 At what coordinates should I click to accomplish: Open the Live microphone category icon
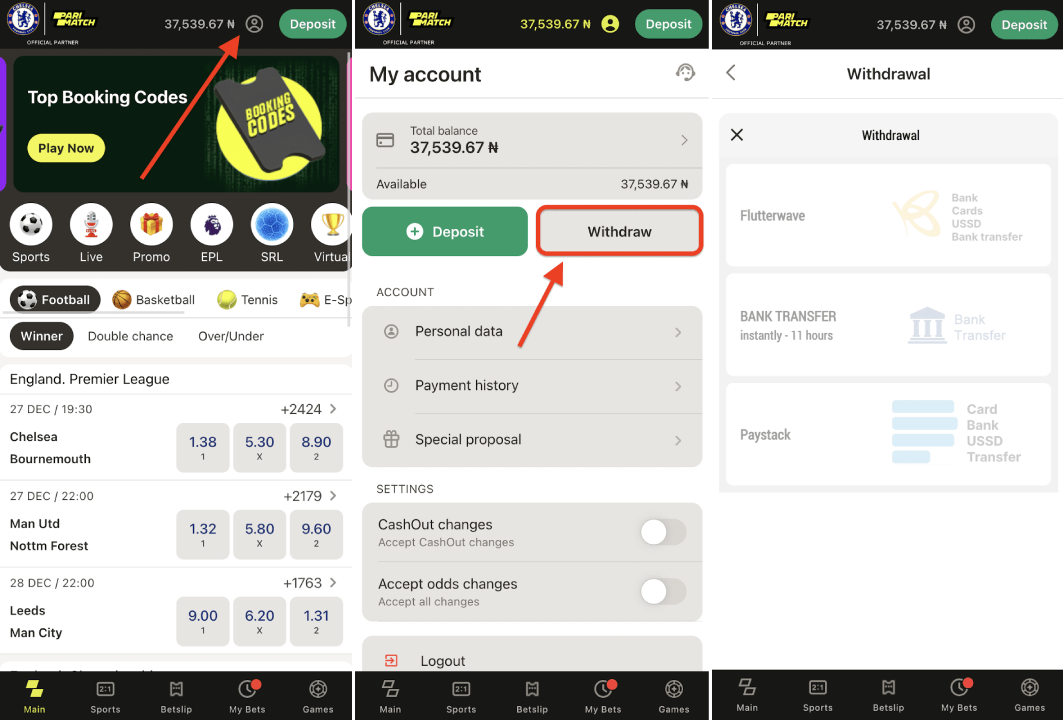[x=91, y=224]
